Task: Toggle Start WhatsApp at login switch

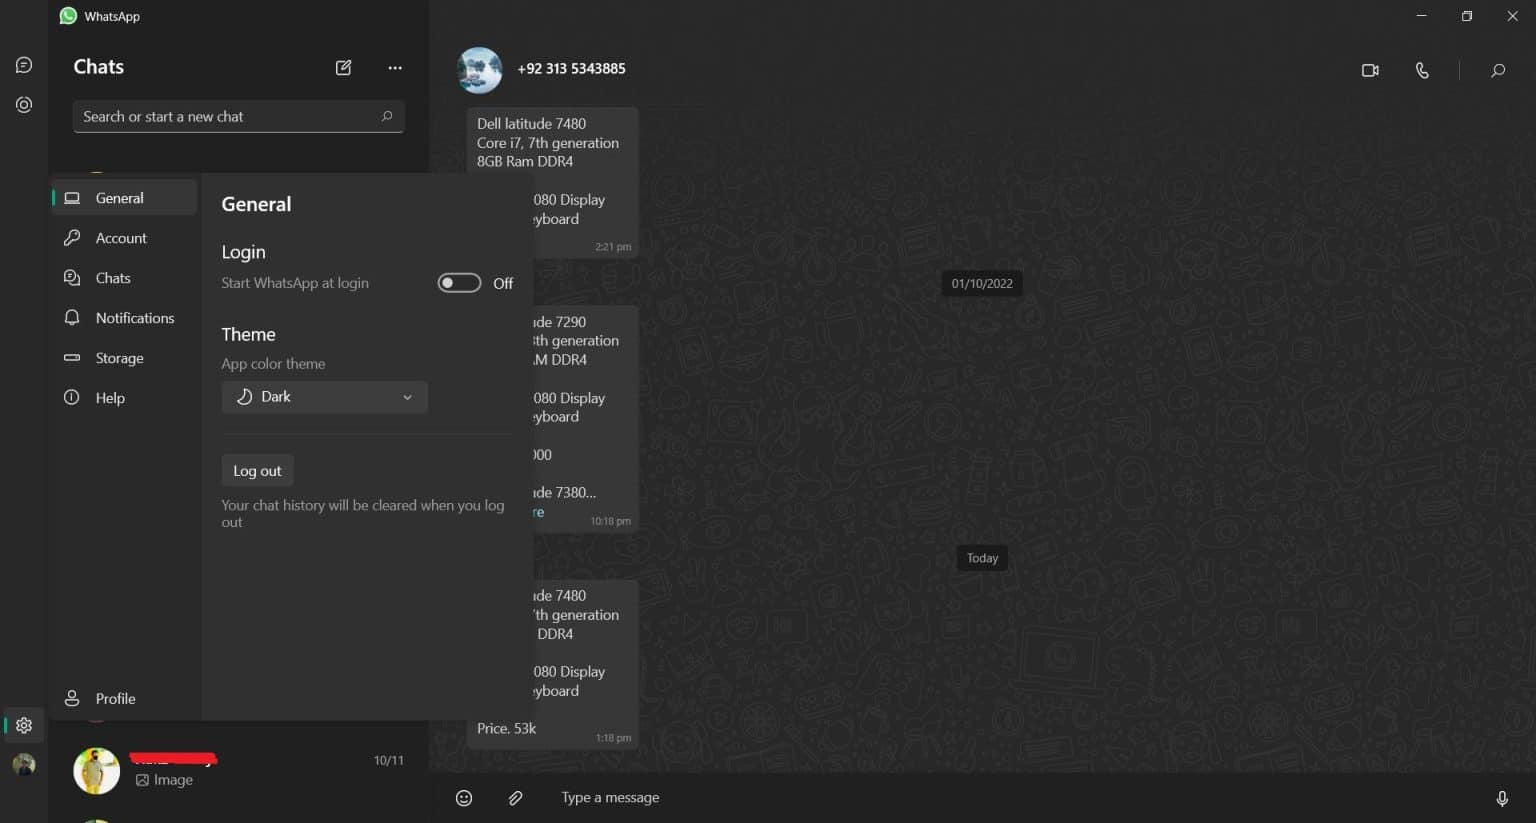Action: 459,283
